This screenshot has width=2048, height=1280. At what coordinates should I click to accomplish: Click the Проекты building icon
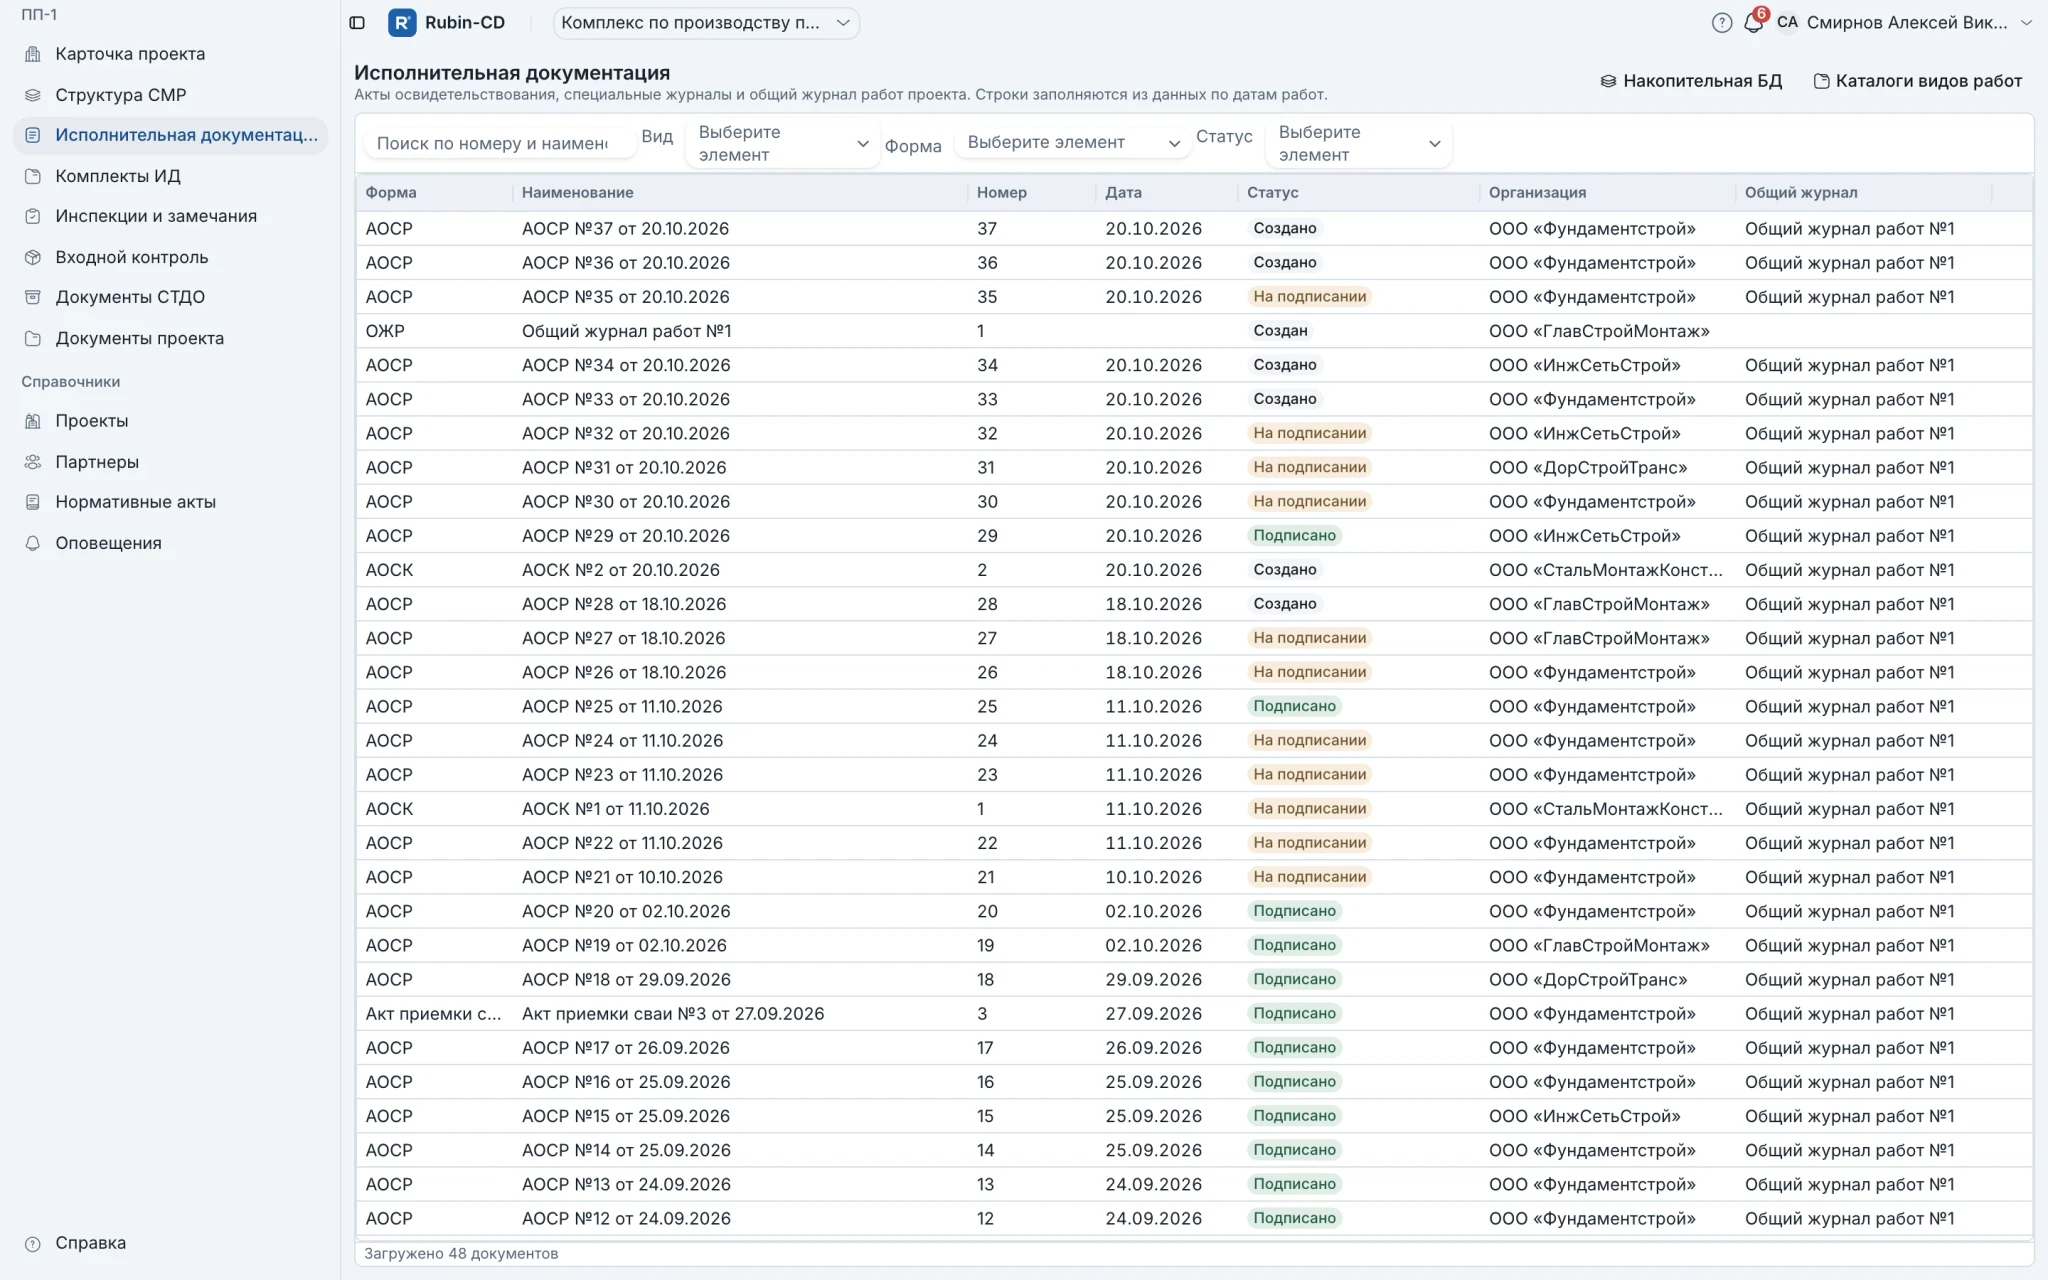coord(33,421)
